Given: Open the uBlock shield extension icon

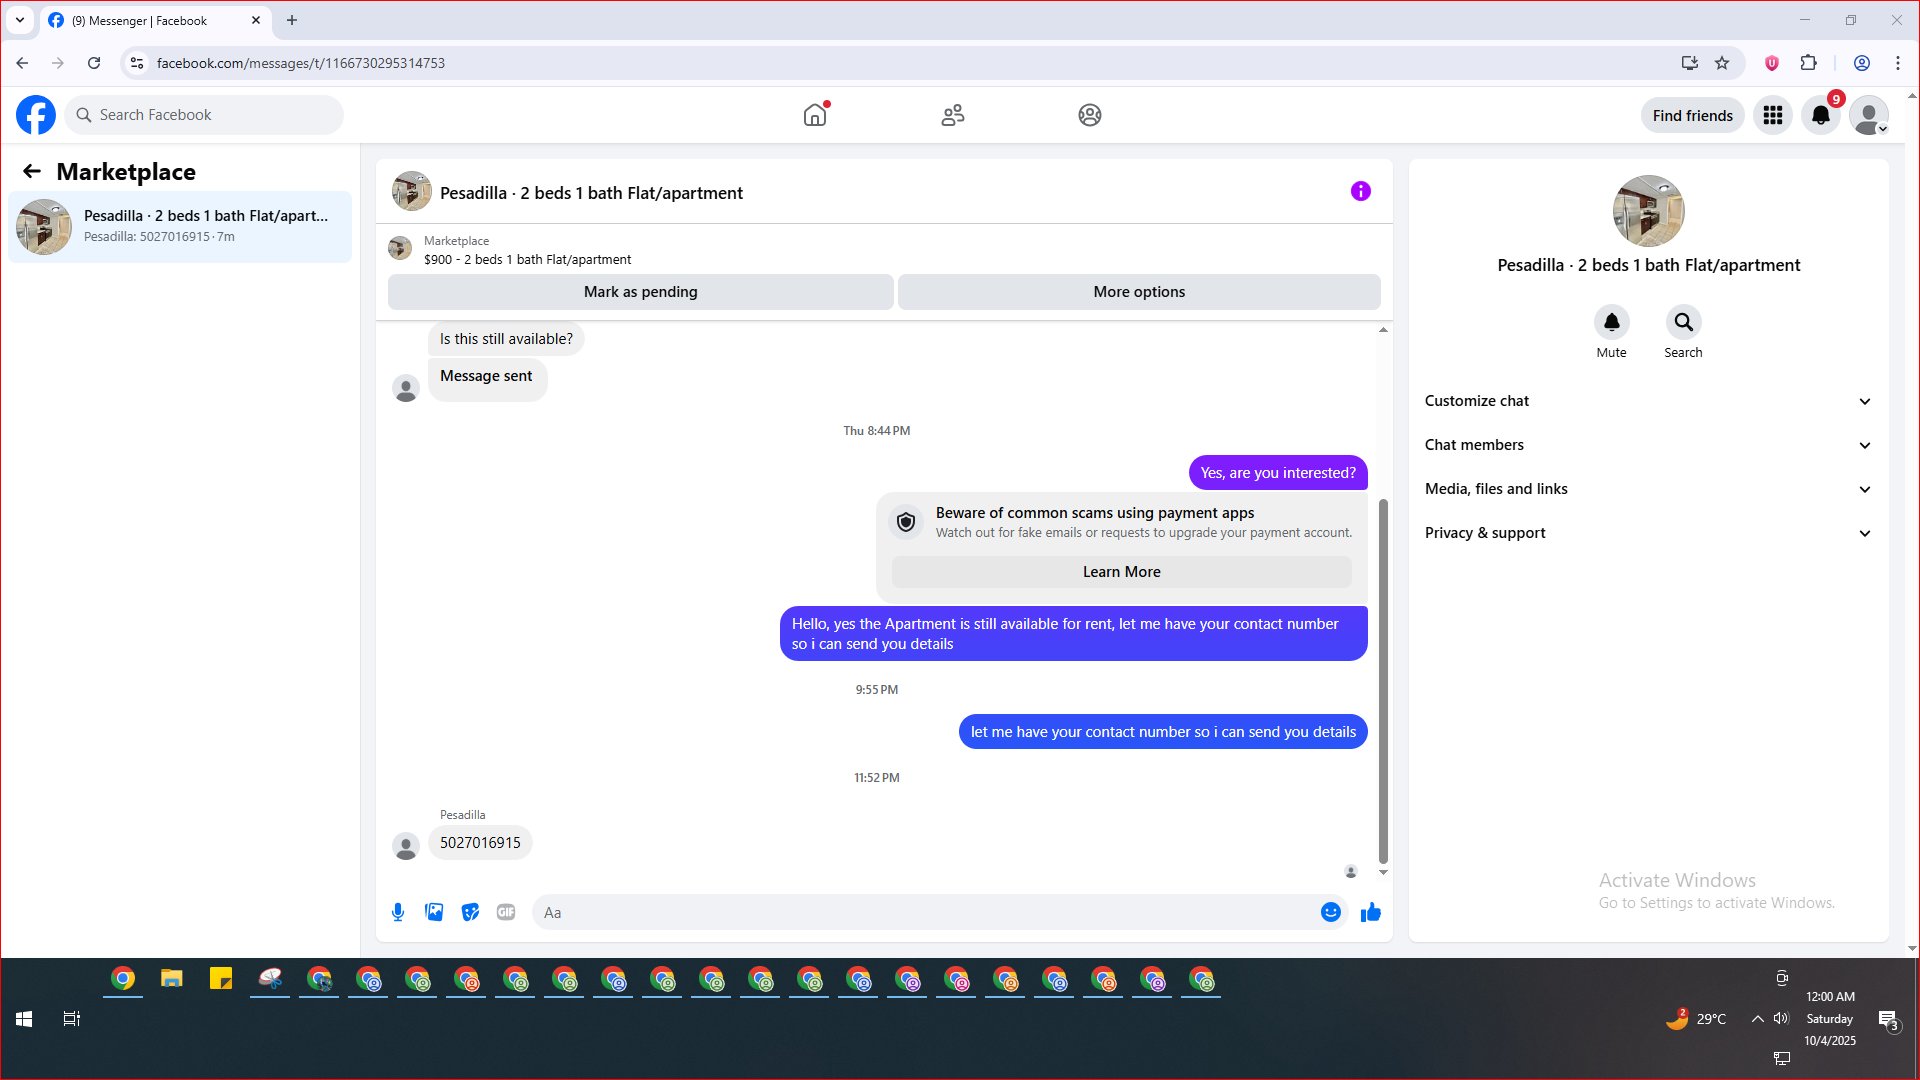Looking at the screenshot, I should [1772, 63].
